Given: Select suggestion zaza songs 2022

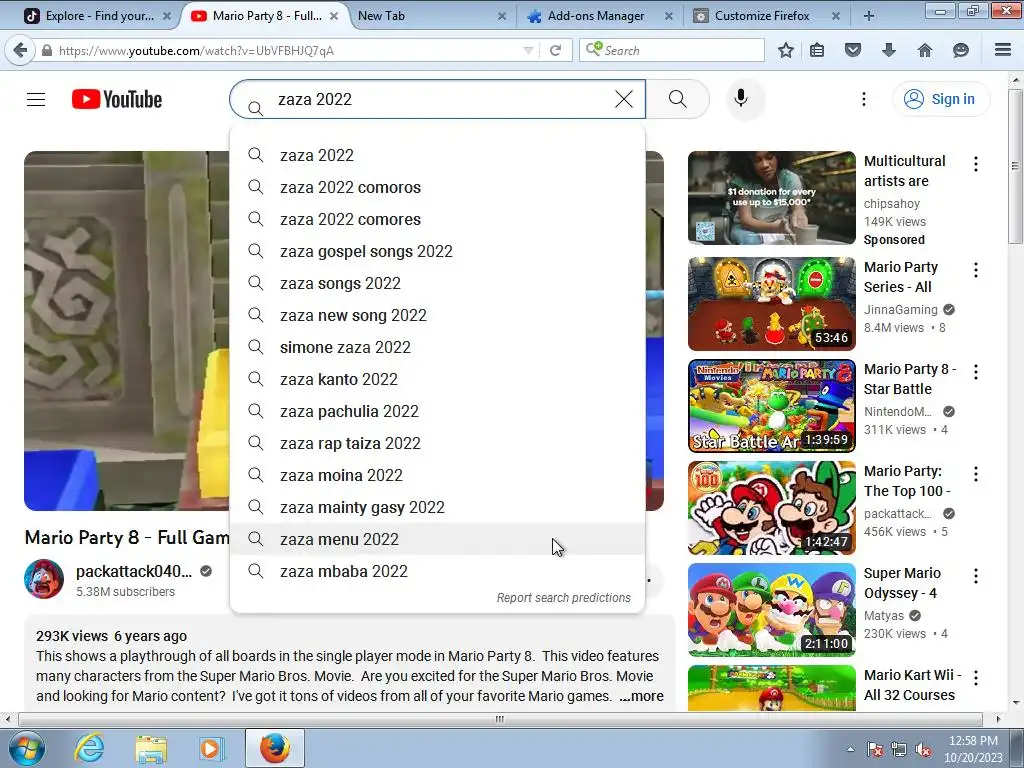Looking at the screenshot, I should click(x=437, y=283).
